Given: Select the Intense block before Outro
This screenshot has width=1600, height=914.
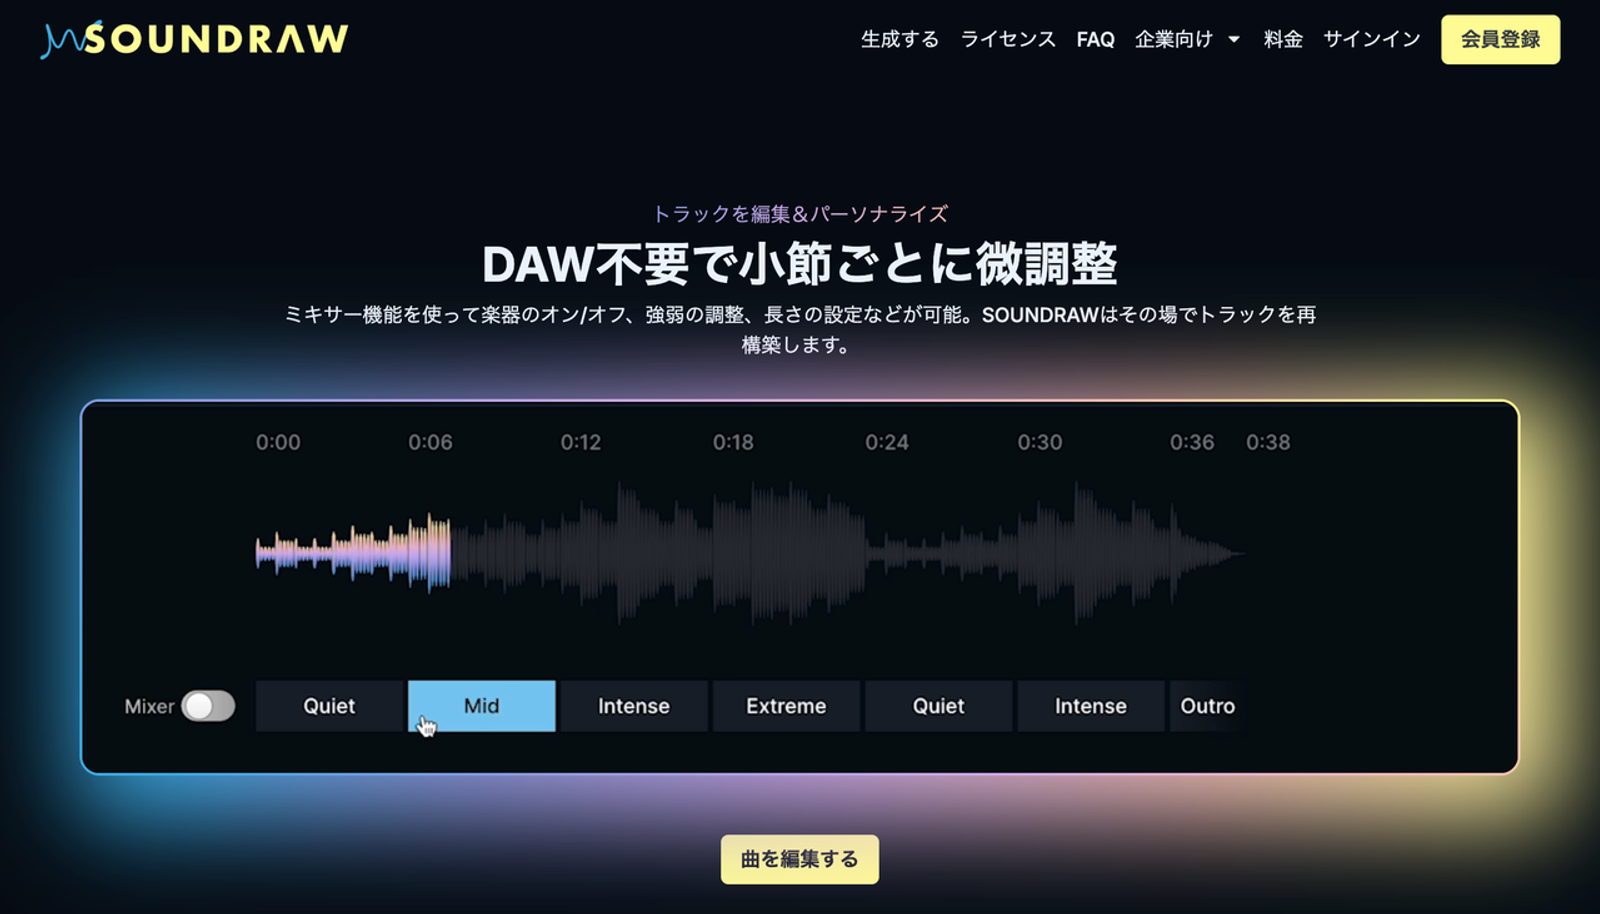Looking at the screenshot, I should 1091,706.
